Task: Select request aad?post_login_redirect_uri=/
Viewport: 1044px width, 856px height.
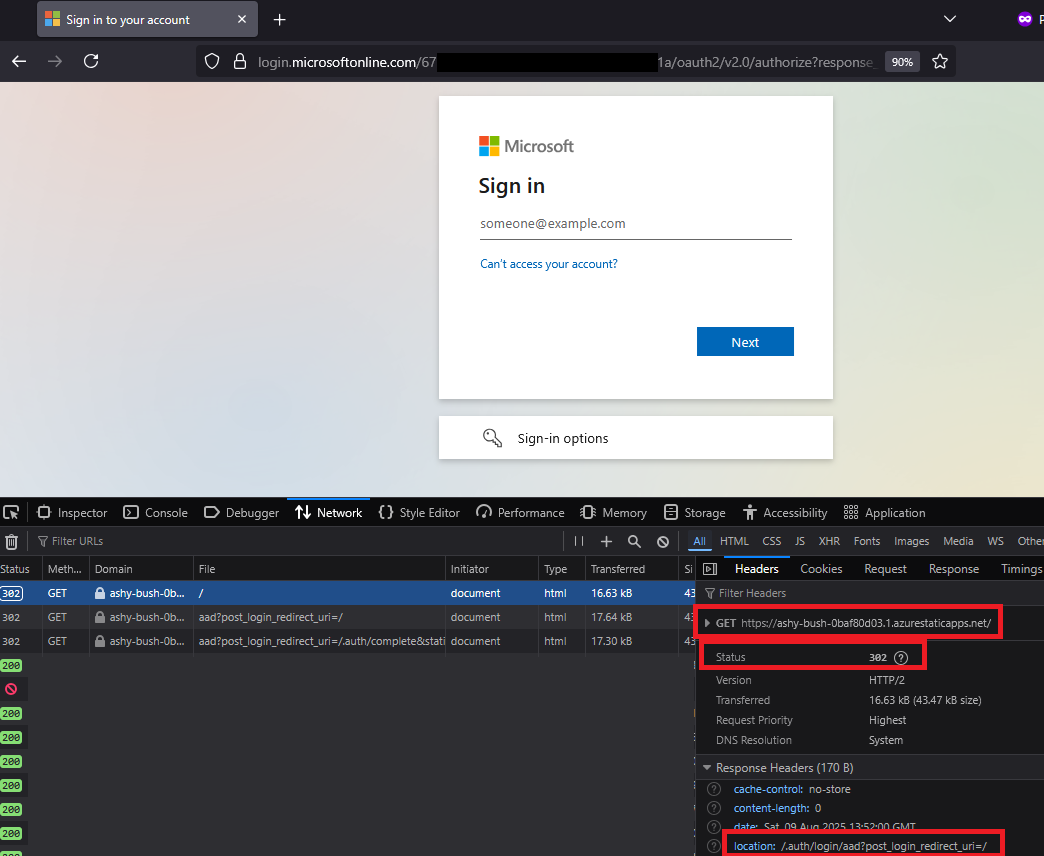Action: coord(348,617)
